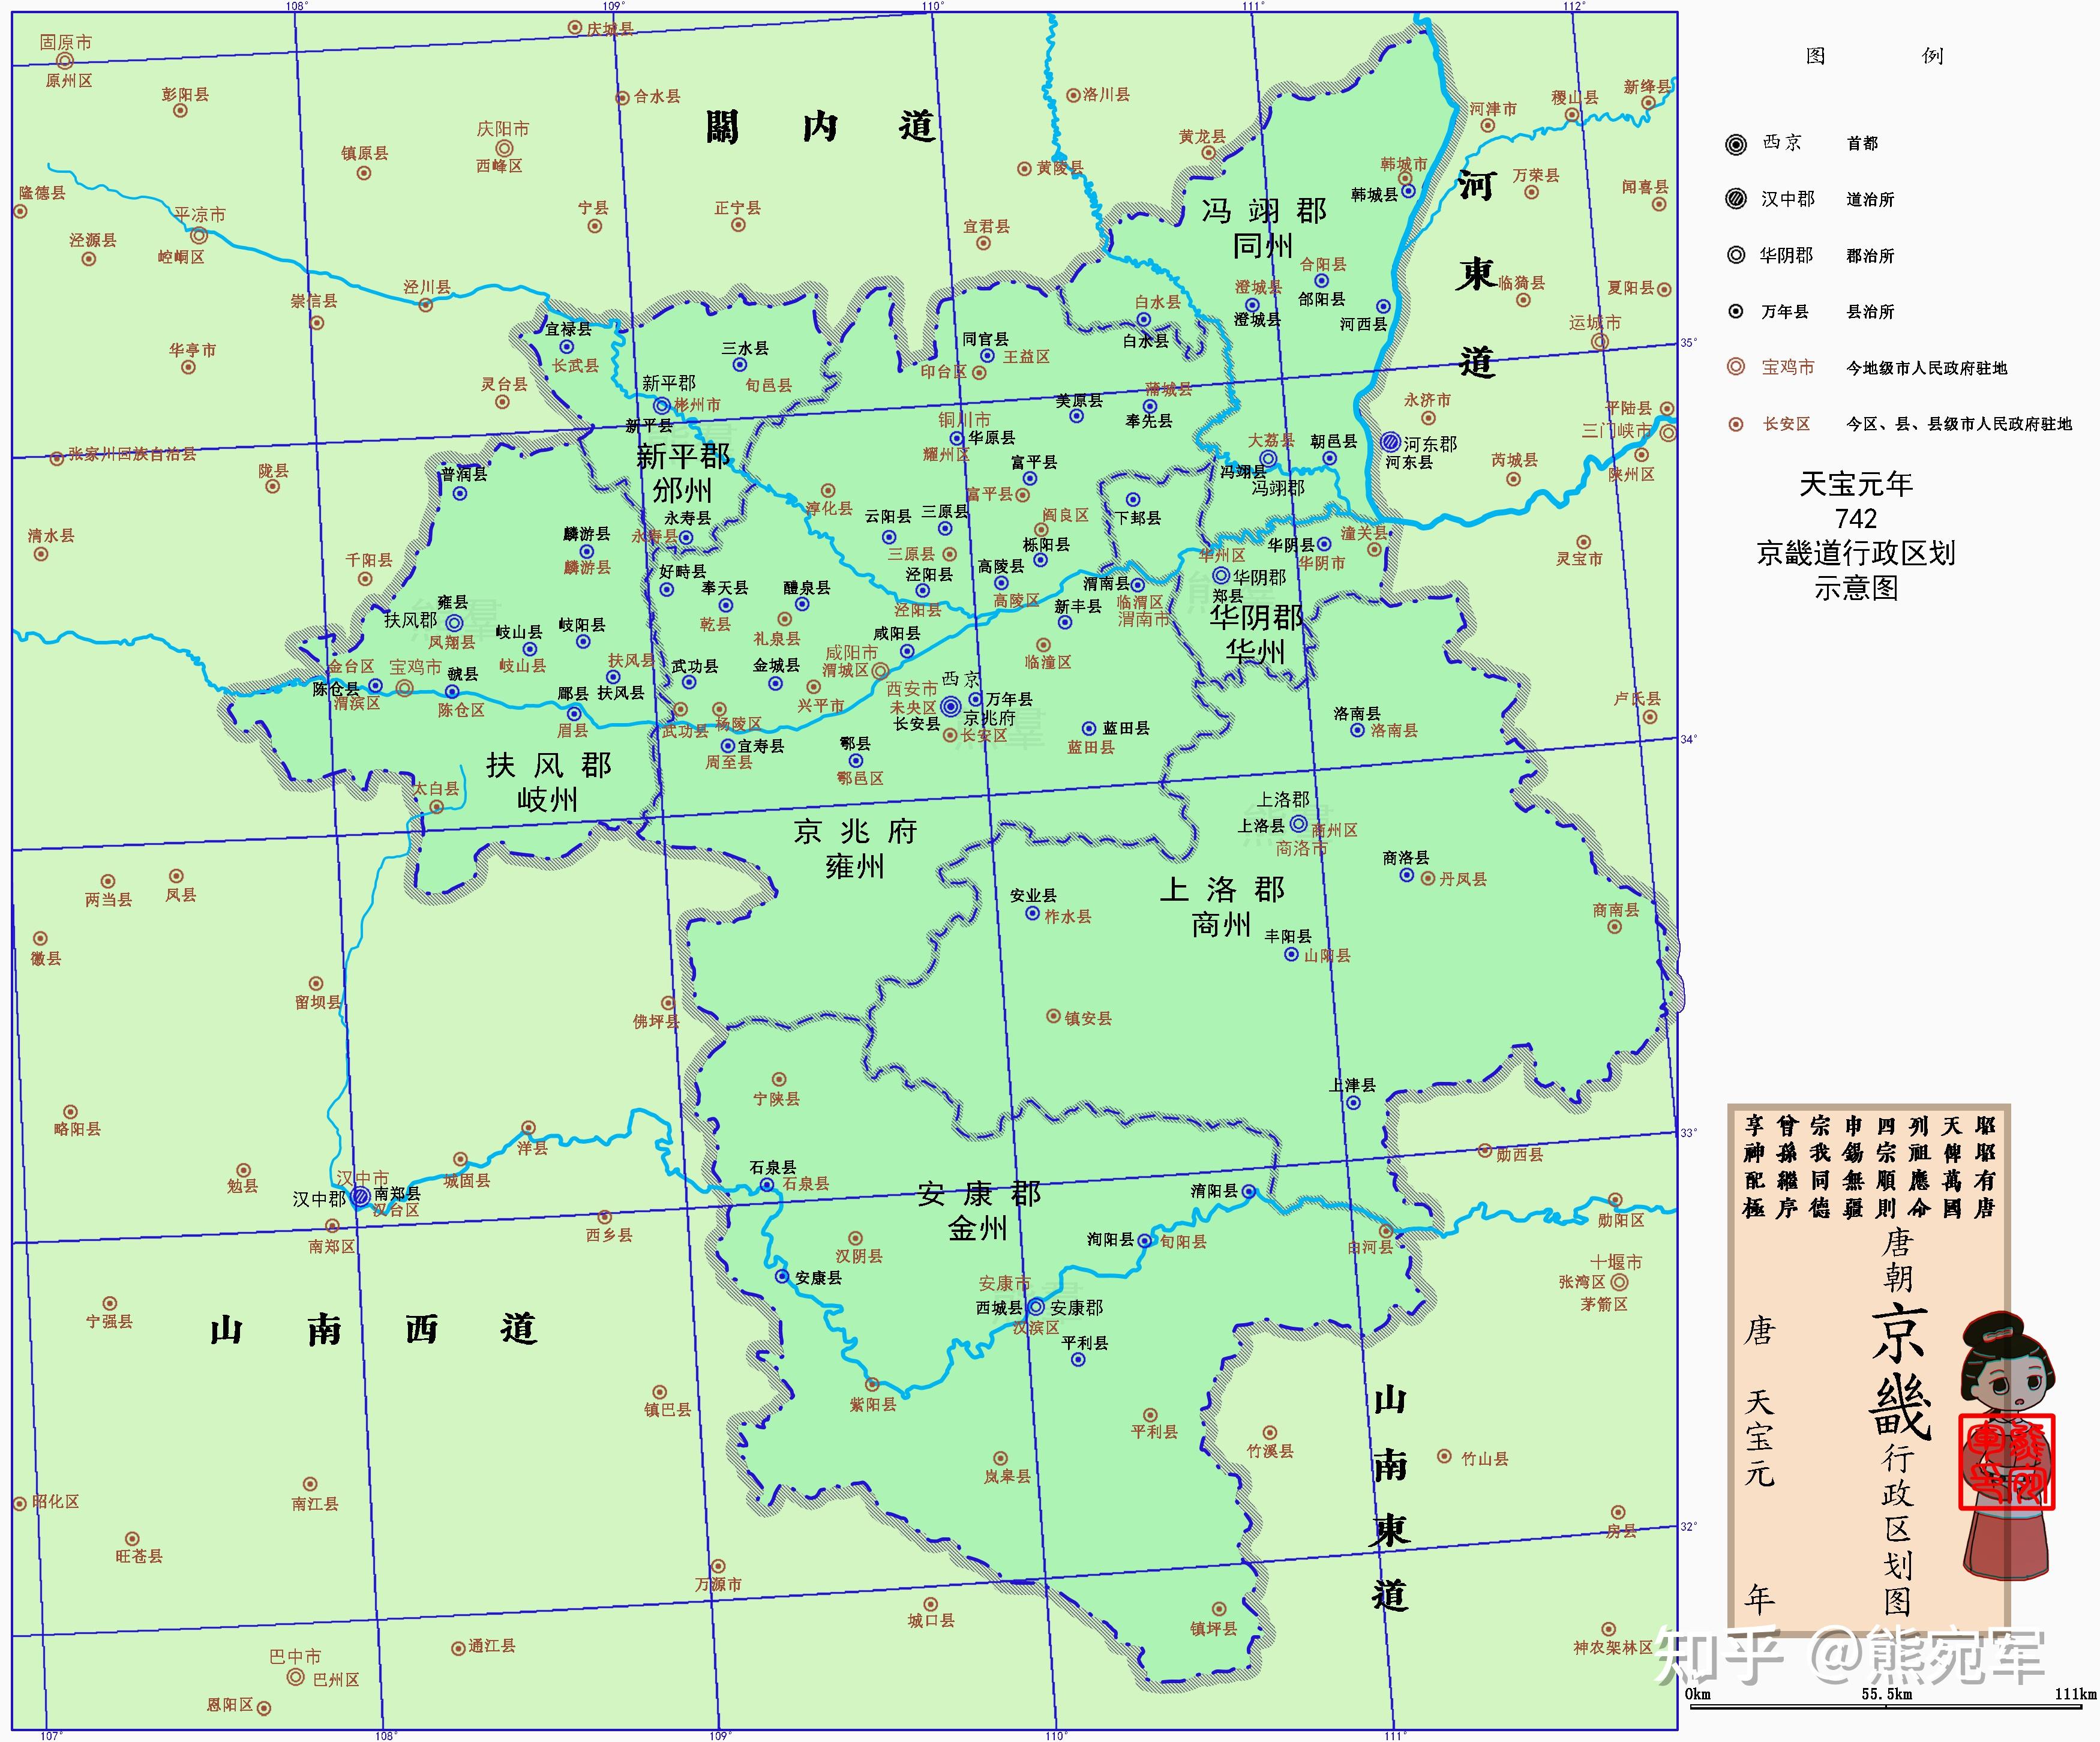The height and width of the screenshot is (1742, 2100).
Task: Click the 长安区 district symbol in the legend
Action: (x=1736, y=424)
